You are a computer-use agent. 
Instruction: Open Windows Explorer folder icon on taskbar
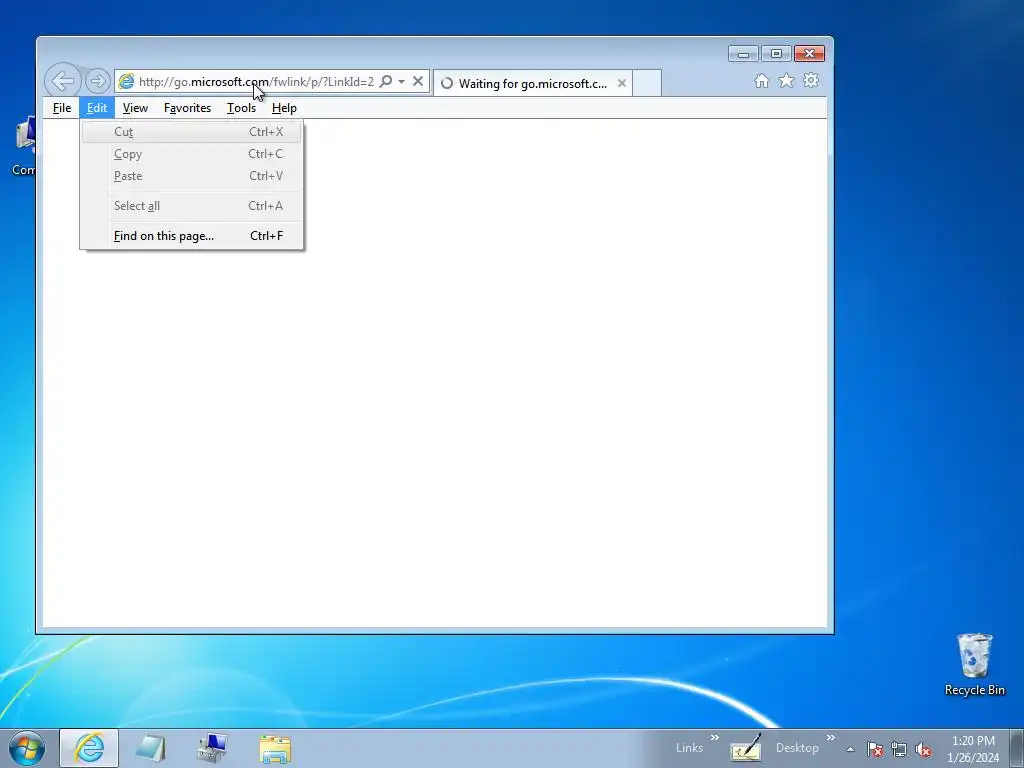coord(275,748)
